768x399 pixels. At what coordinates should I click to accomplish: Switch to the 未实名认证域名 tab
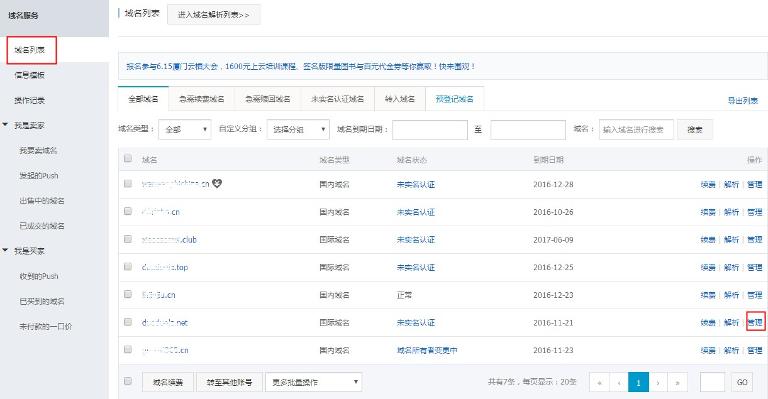337,99
